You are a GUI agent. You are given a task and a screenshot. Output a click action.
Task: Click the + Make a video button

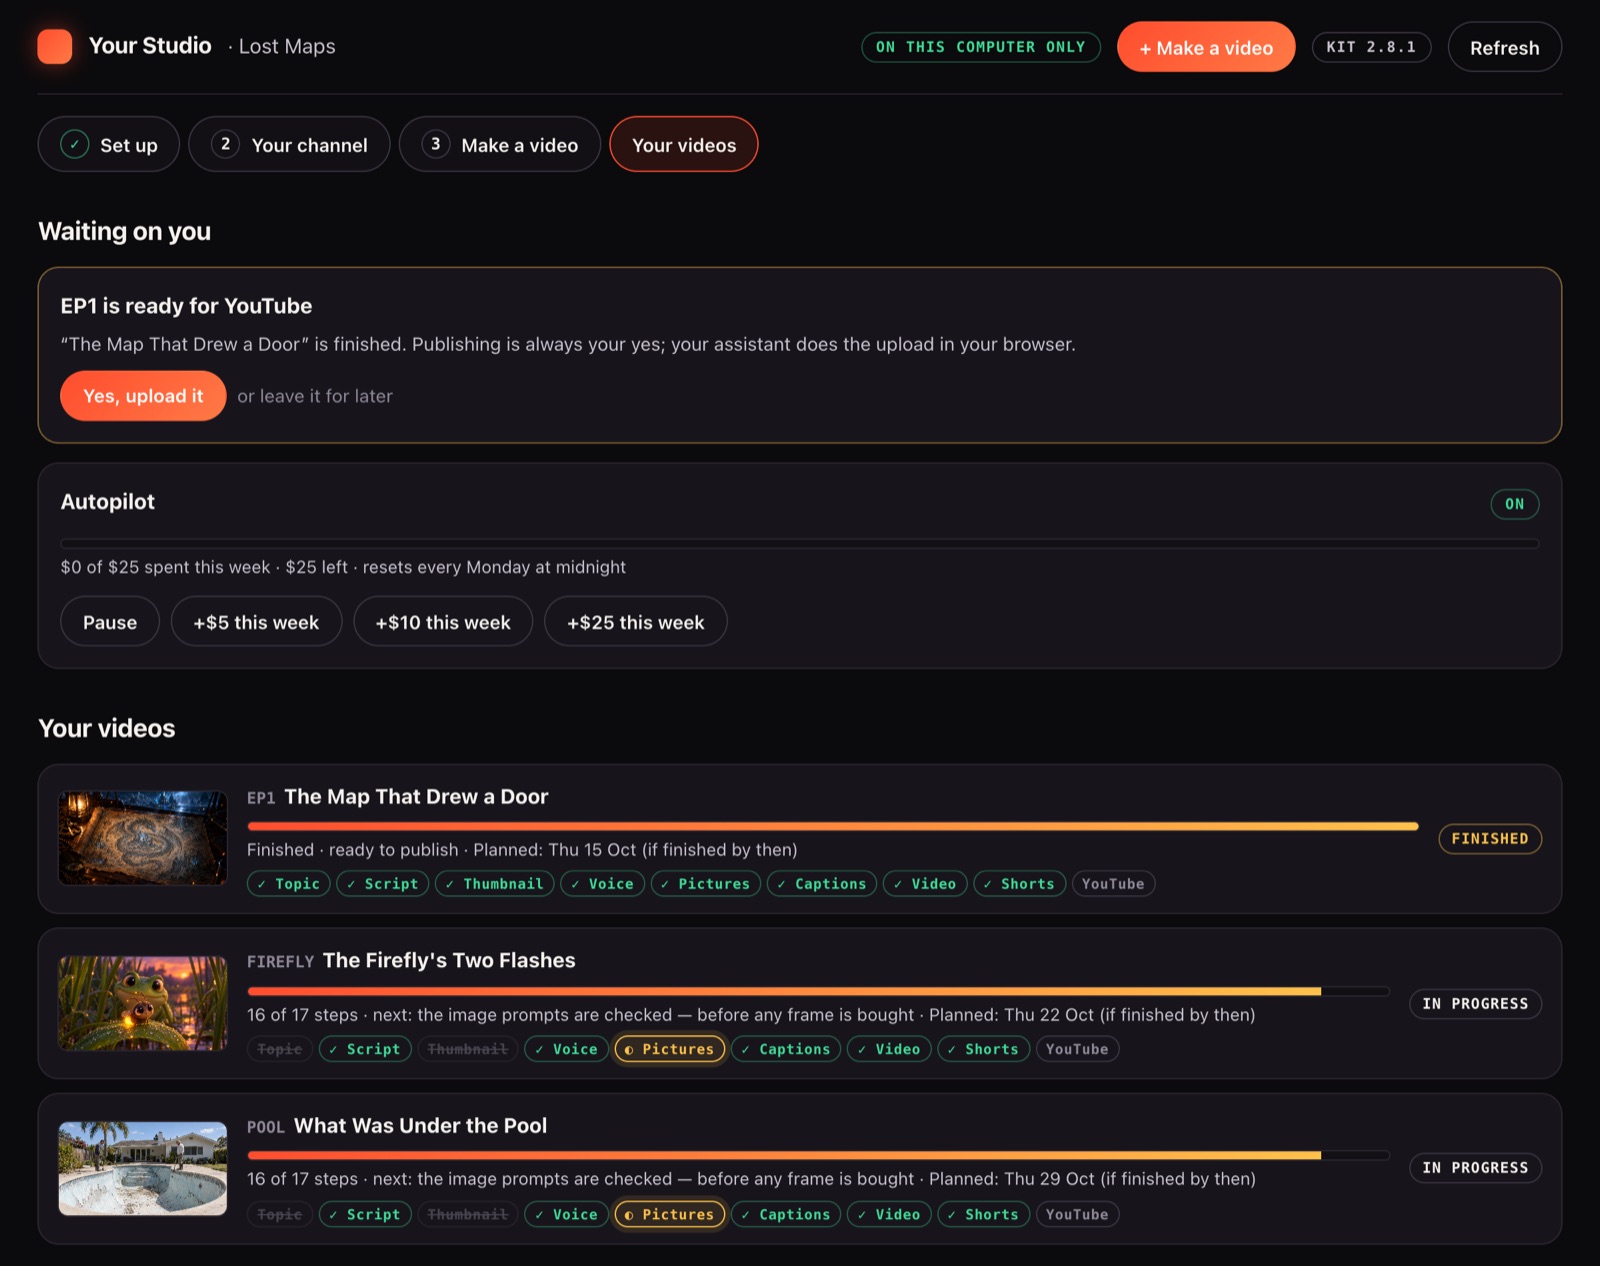point(1206,47)
